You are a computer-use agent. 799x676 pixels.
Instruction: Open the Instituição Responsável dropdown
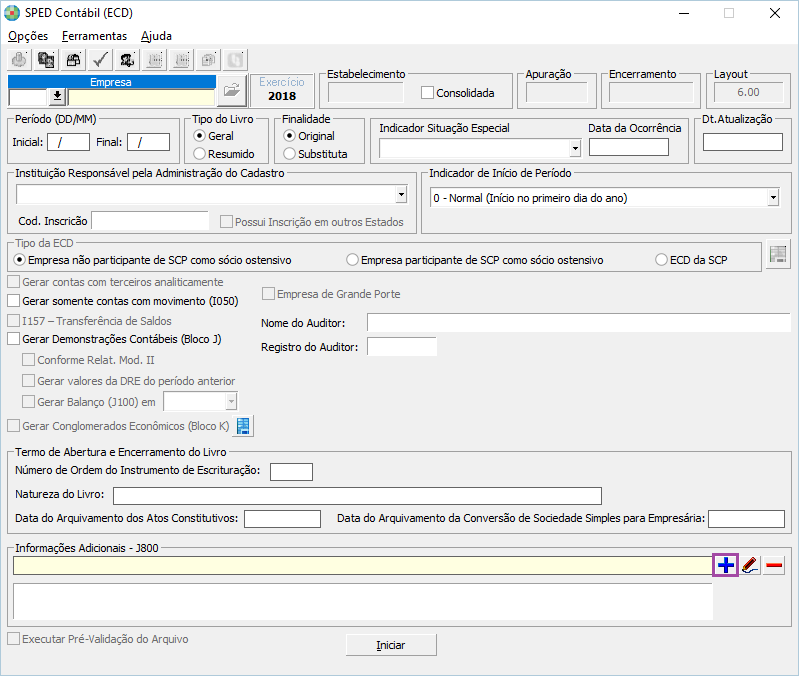(x=402, y=195)
